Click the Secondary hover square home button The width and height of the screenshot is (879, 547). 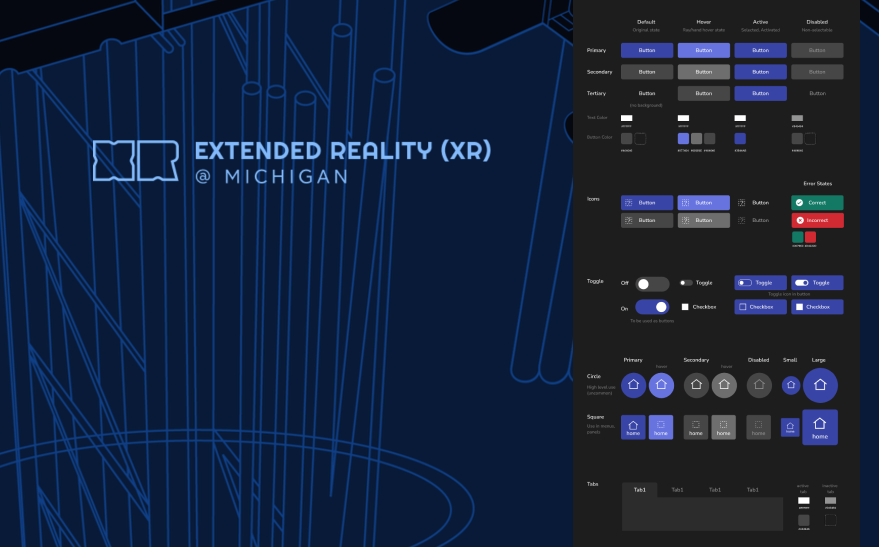tap(724, 427)
